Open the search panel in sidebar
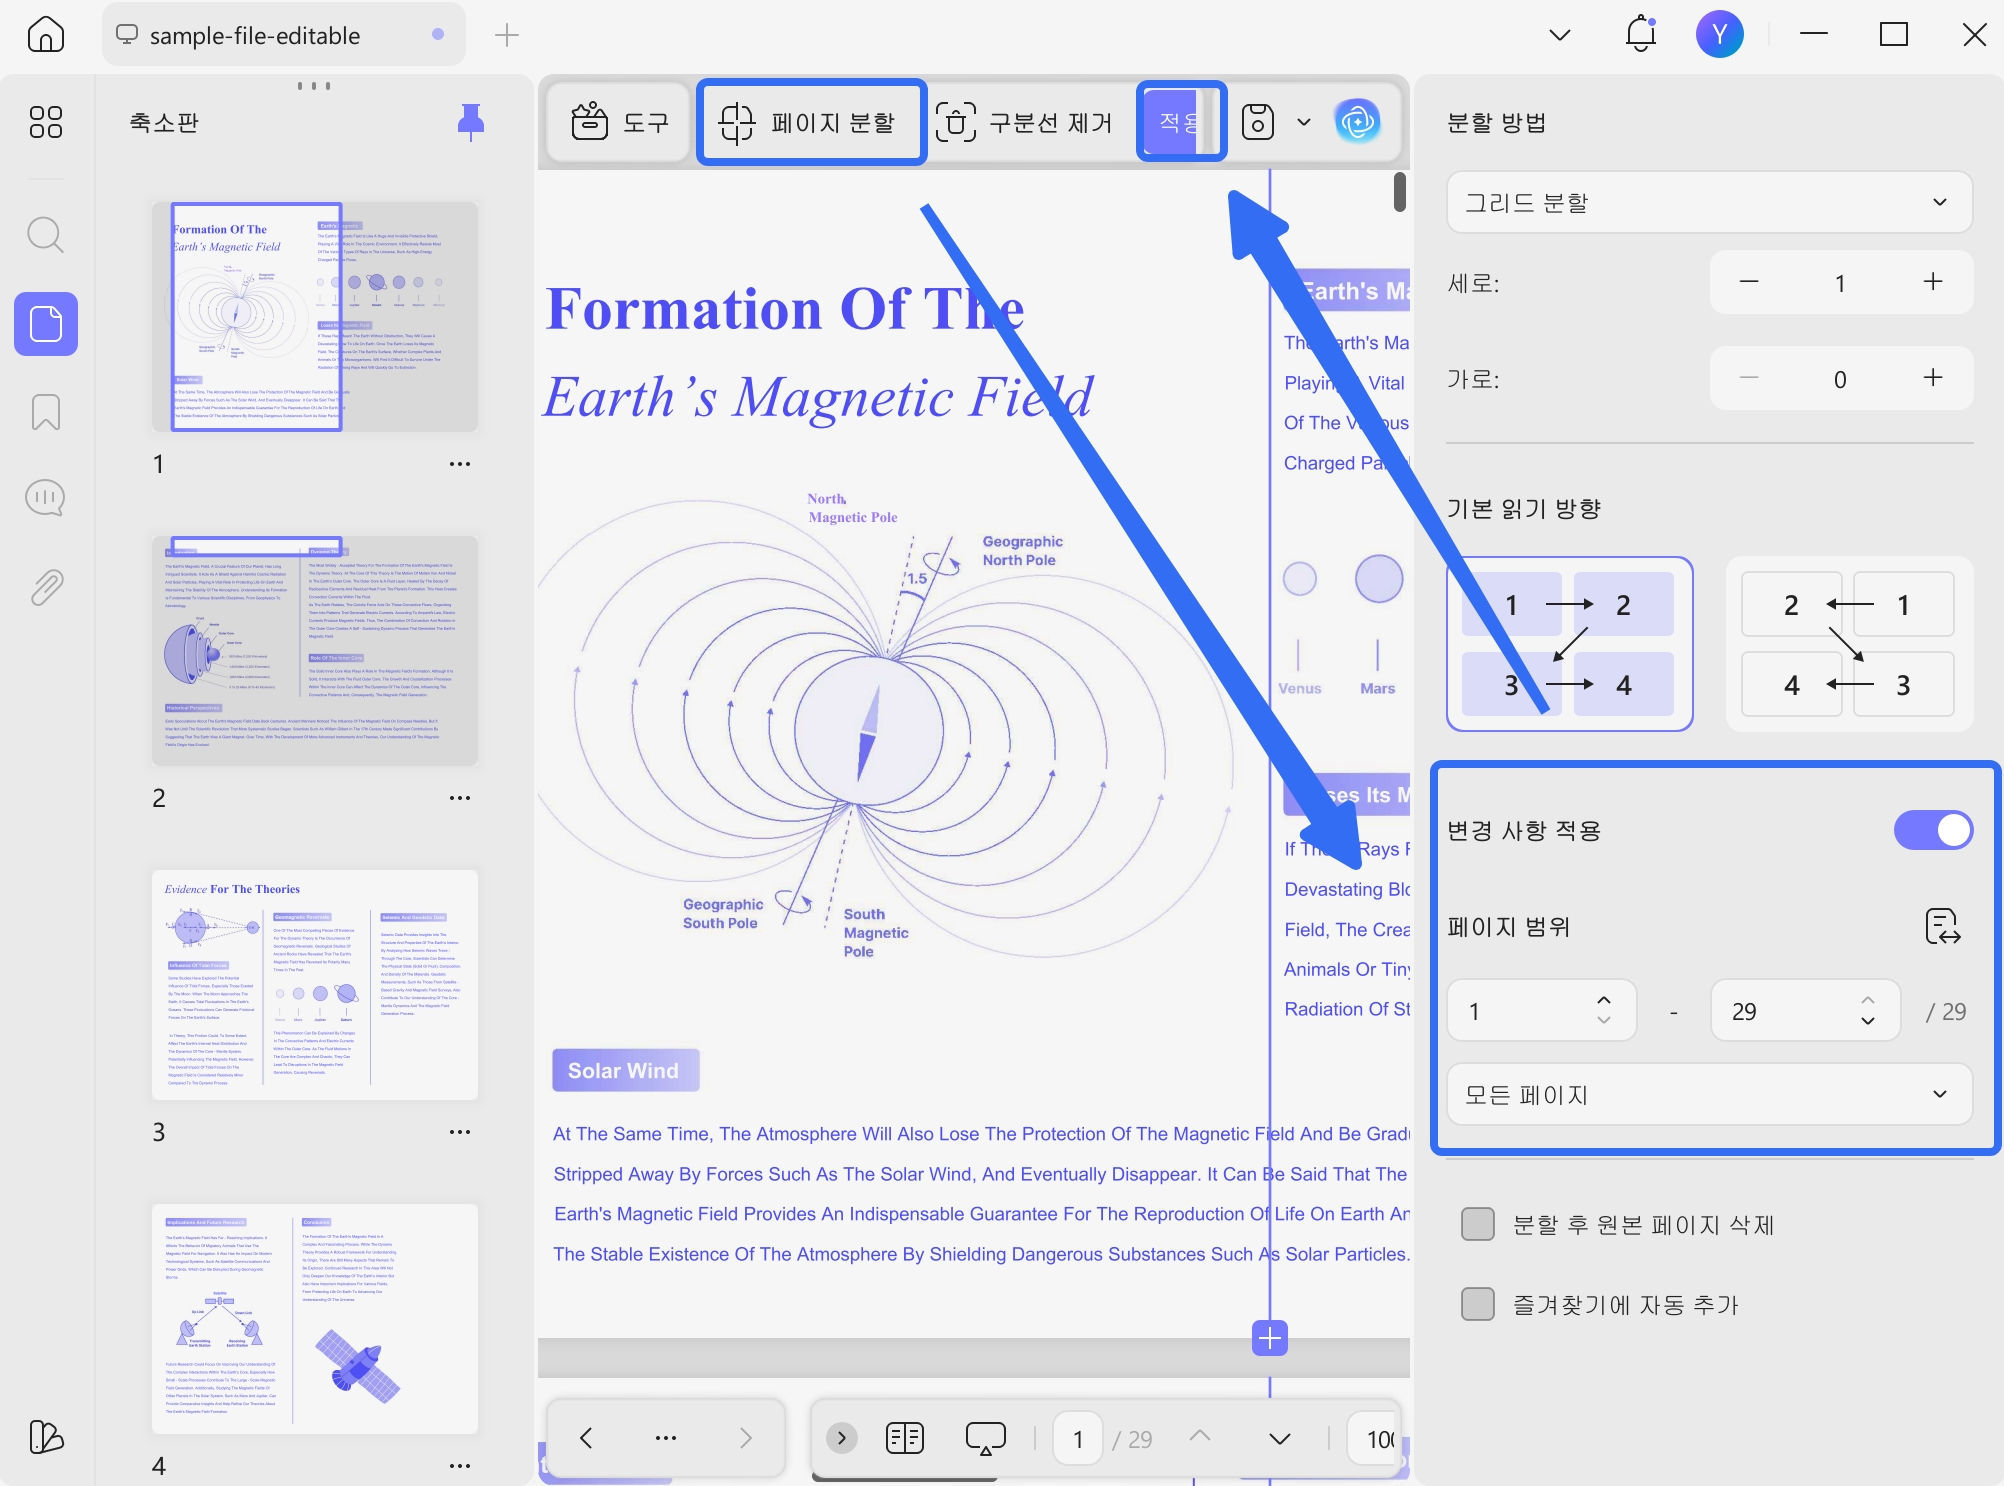Screen dimensions: 2004x1486 coord(46,236)
